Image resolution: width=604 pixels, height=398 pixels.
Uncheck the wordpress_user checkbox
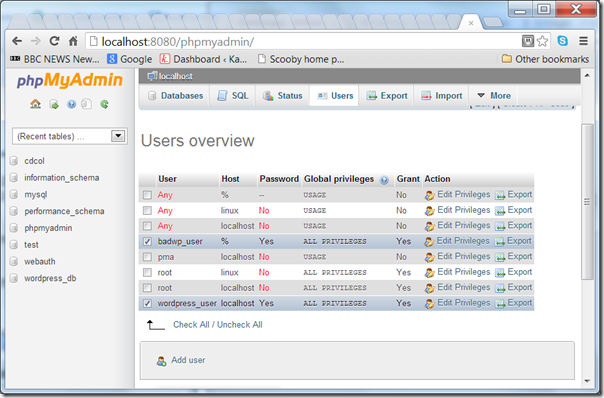point(147,304)
